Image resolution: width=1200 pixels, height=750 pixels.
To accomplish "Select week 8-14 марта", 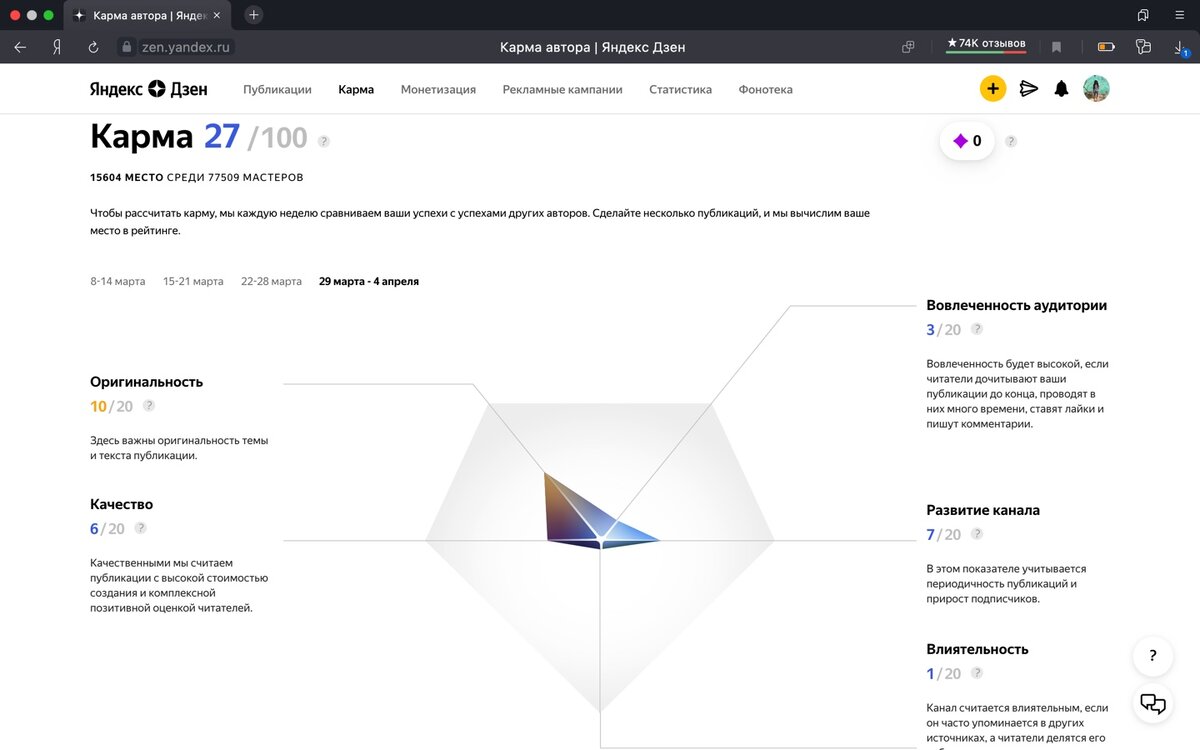I will tap(118, 281).
